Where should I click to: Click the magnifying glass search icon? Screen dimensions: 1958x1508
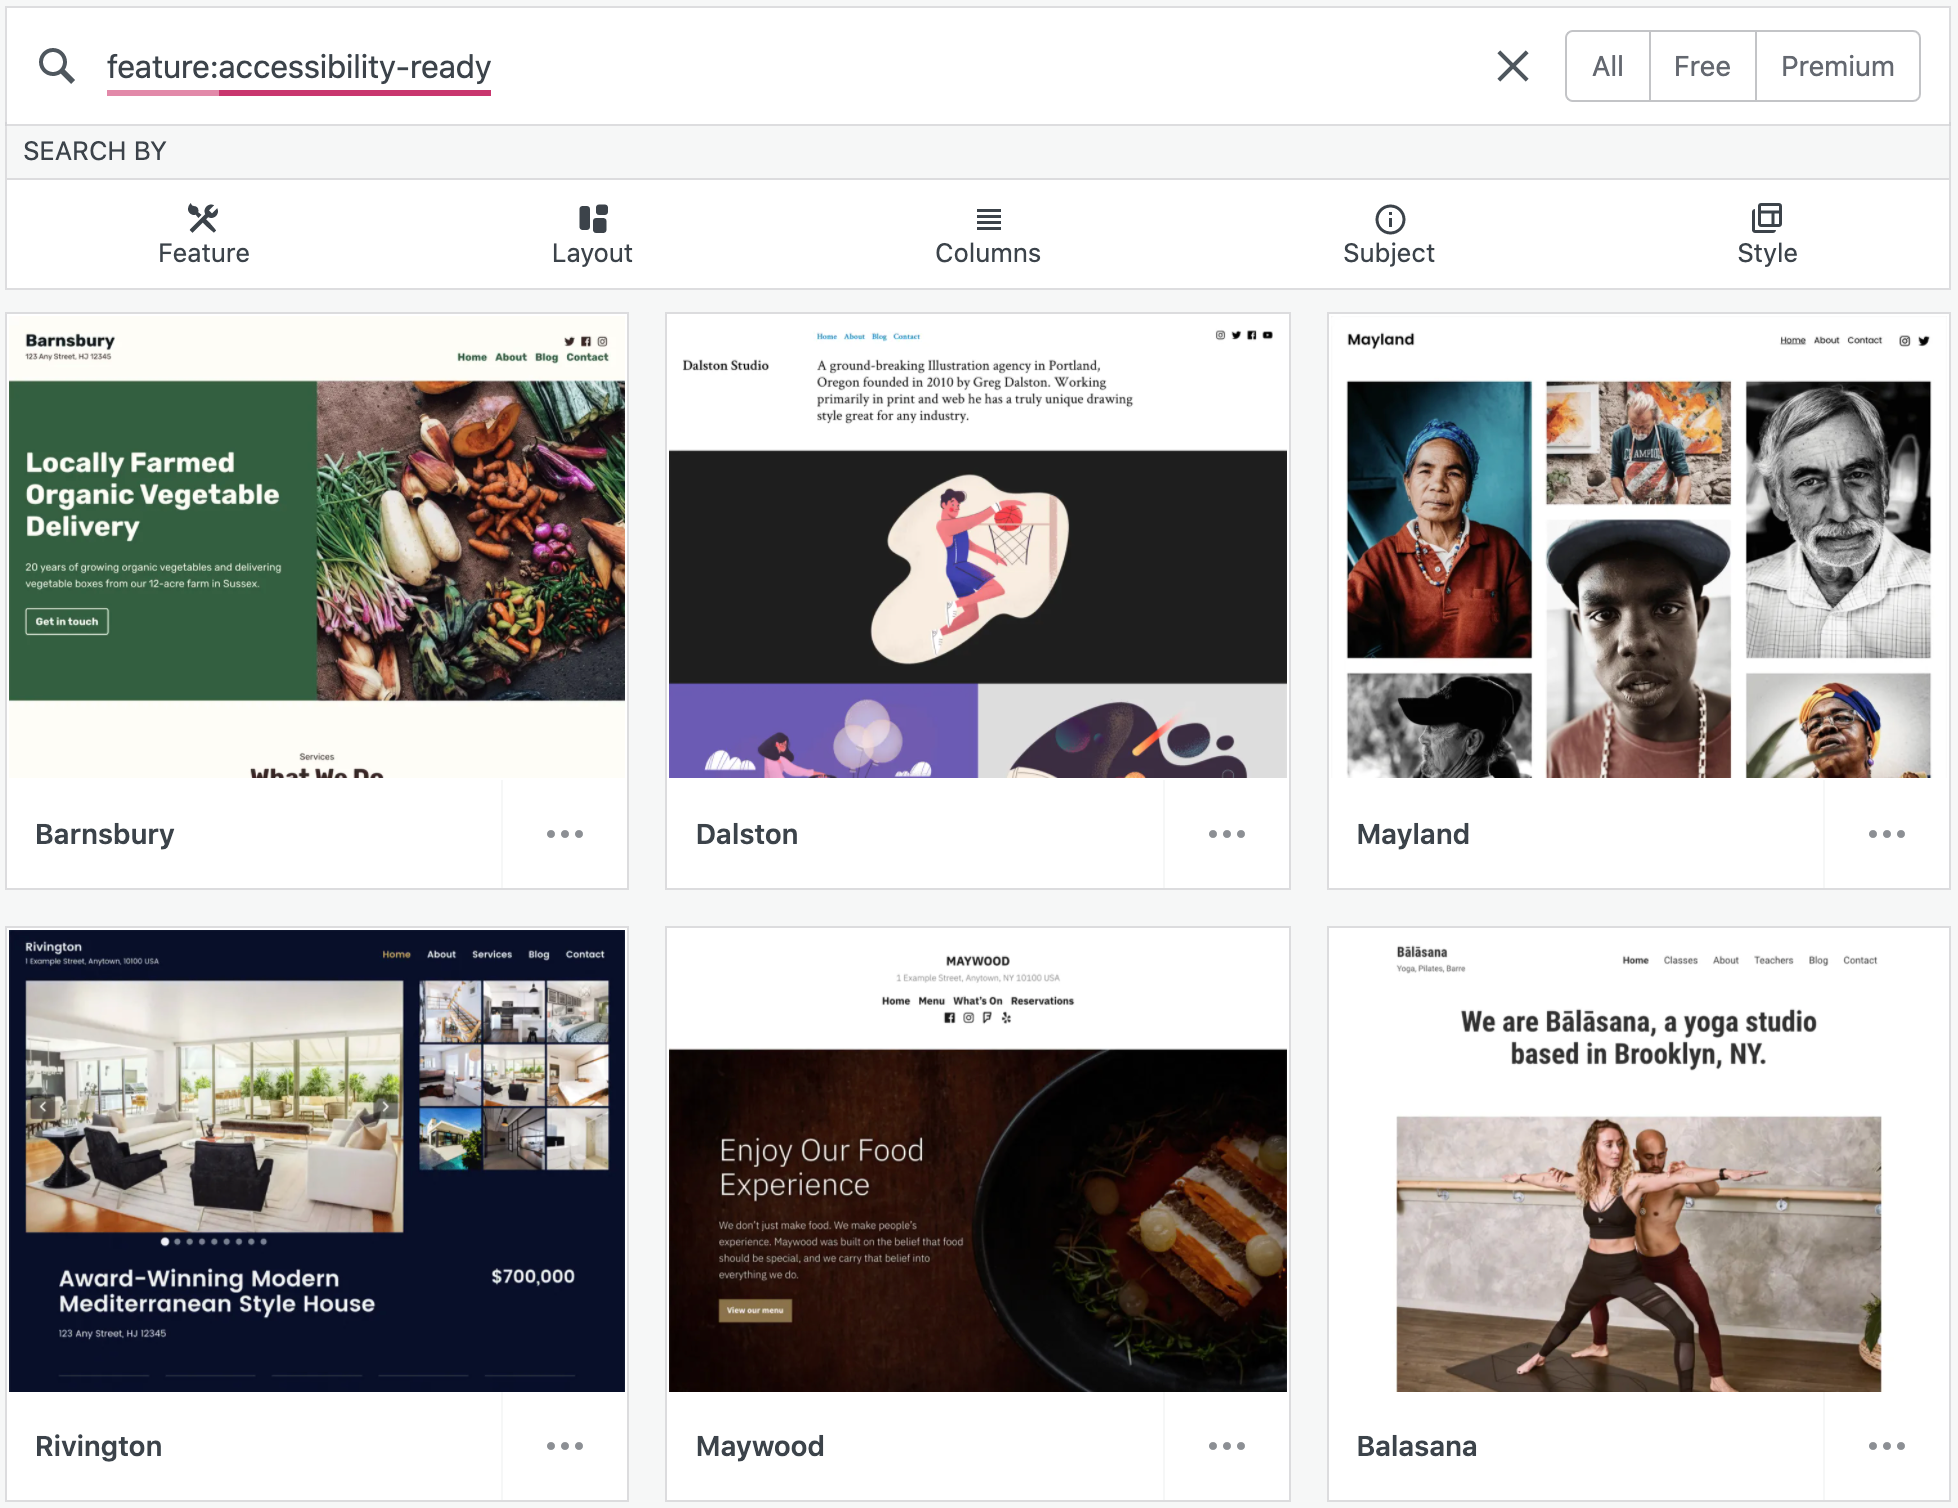[x=57, y=66]
